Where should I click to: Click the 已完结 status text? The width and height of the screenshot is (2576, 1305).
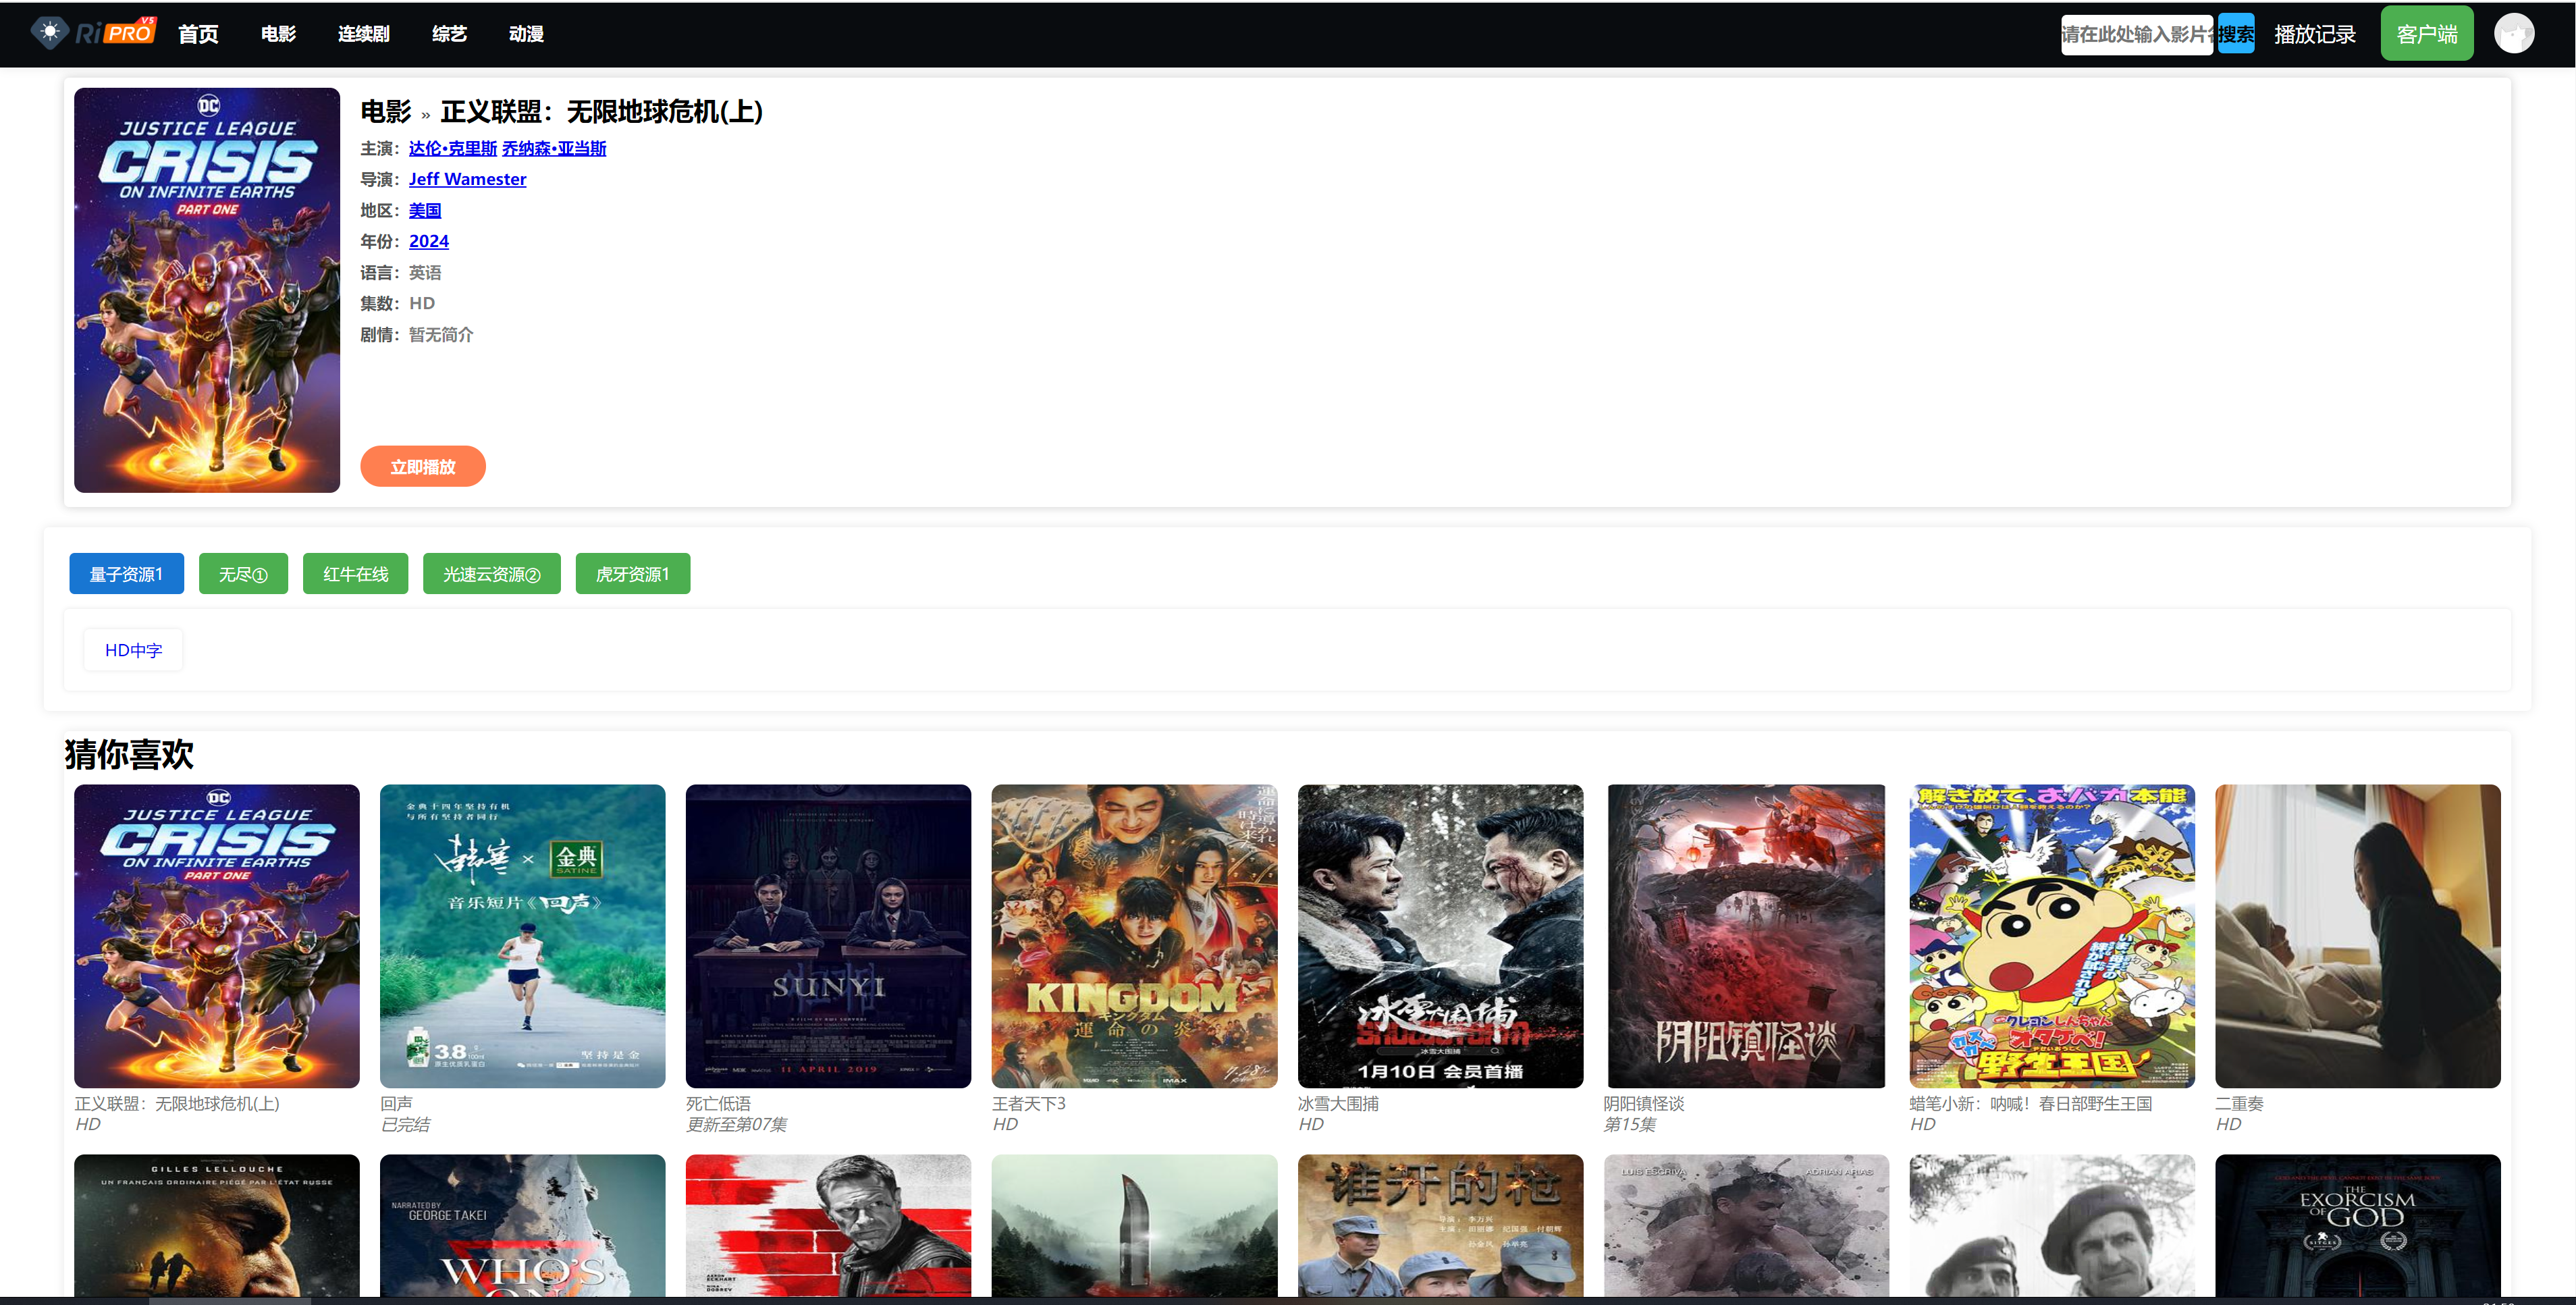click(x=405, y=1124)
